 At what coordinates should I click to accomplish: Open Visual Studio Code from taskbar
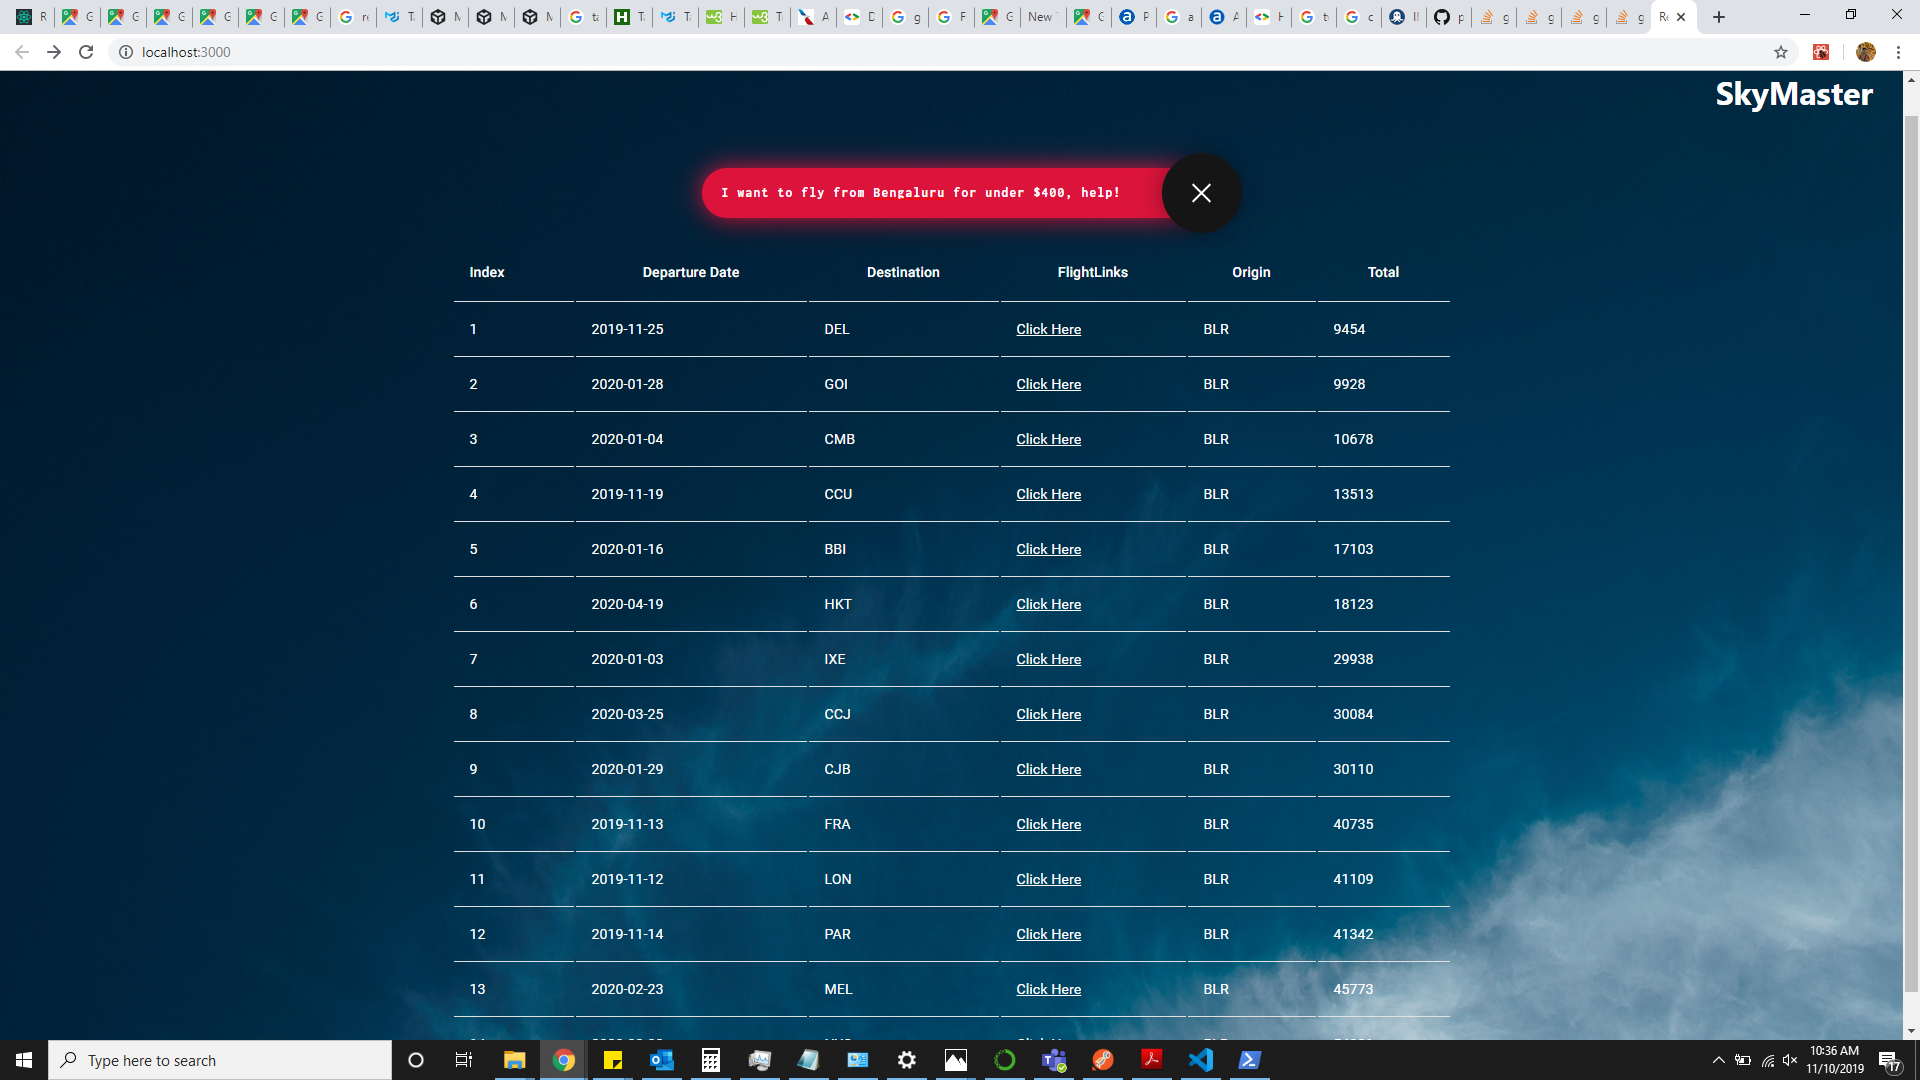pos(1201,1060)
